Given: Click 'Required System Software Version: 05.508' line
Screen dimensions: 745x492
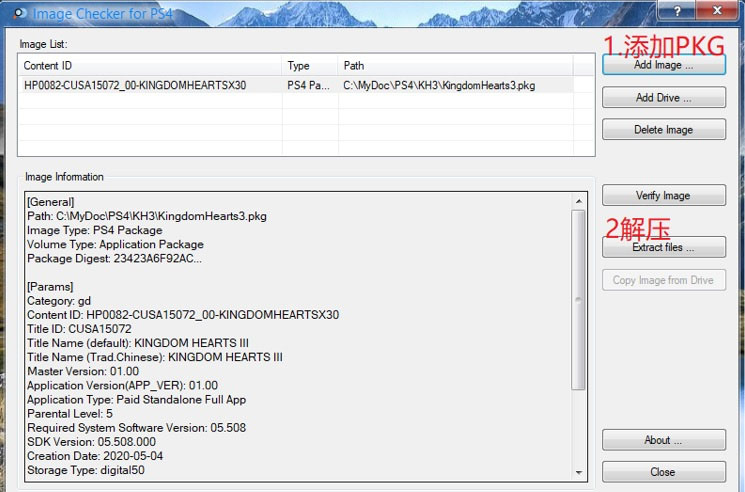Looking at the screenshot, I should (x=137, y=427).
